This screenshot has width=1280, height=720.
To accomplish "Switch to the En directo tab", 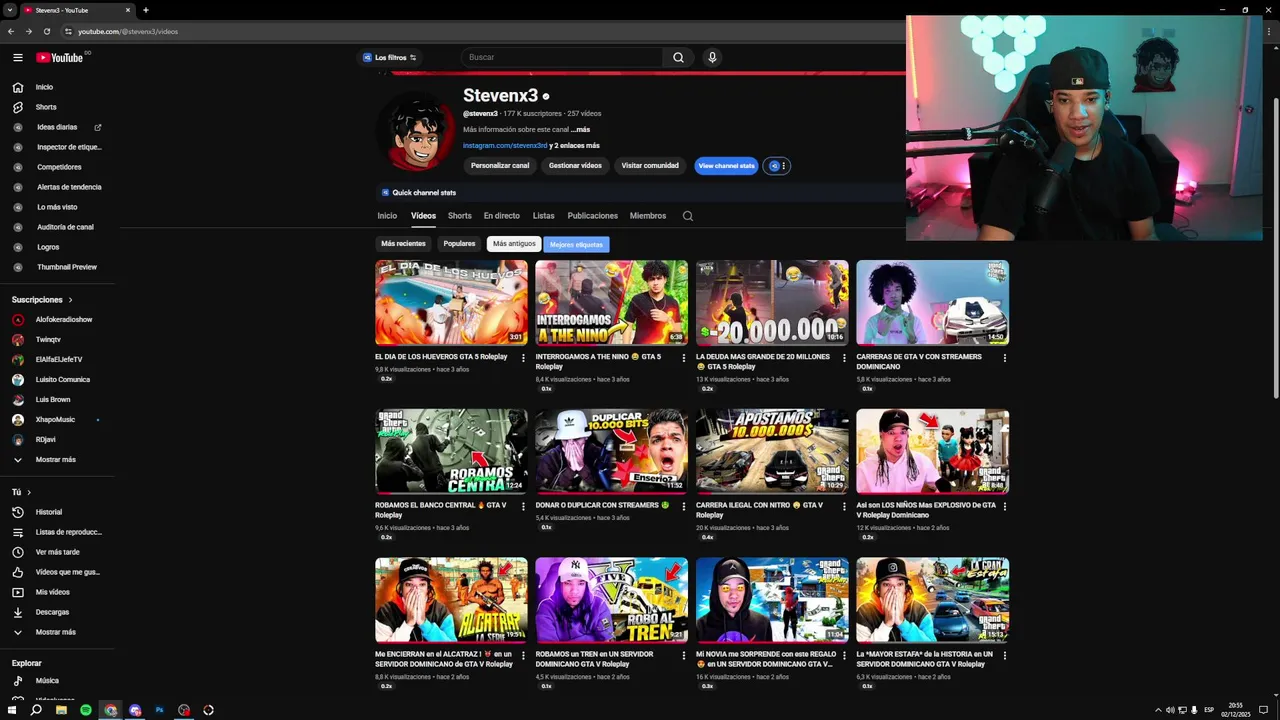I will tap(502, 216).
